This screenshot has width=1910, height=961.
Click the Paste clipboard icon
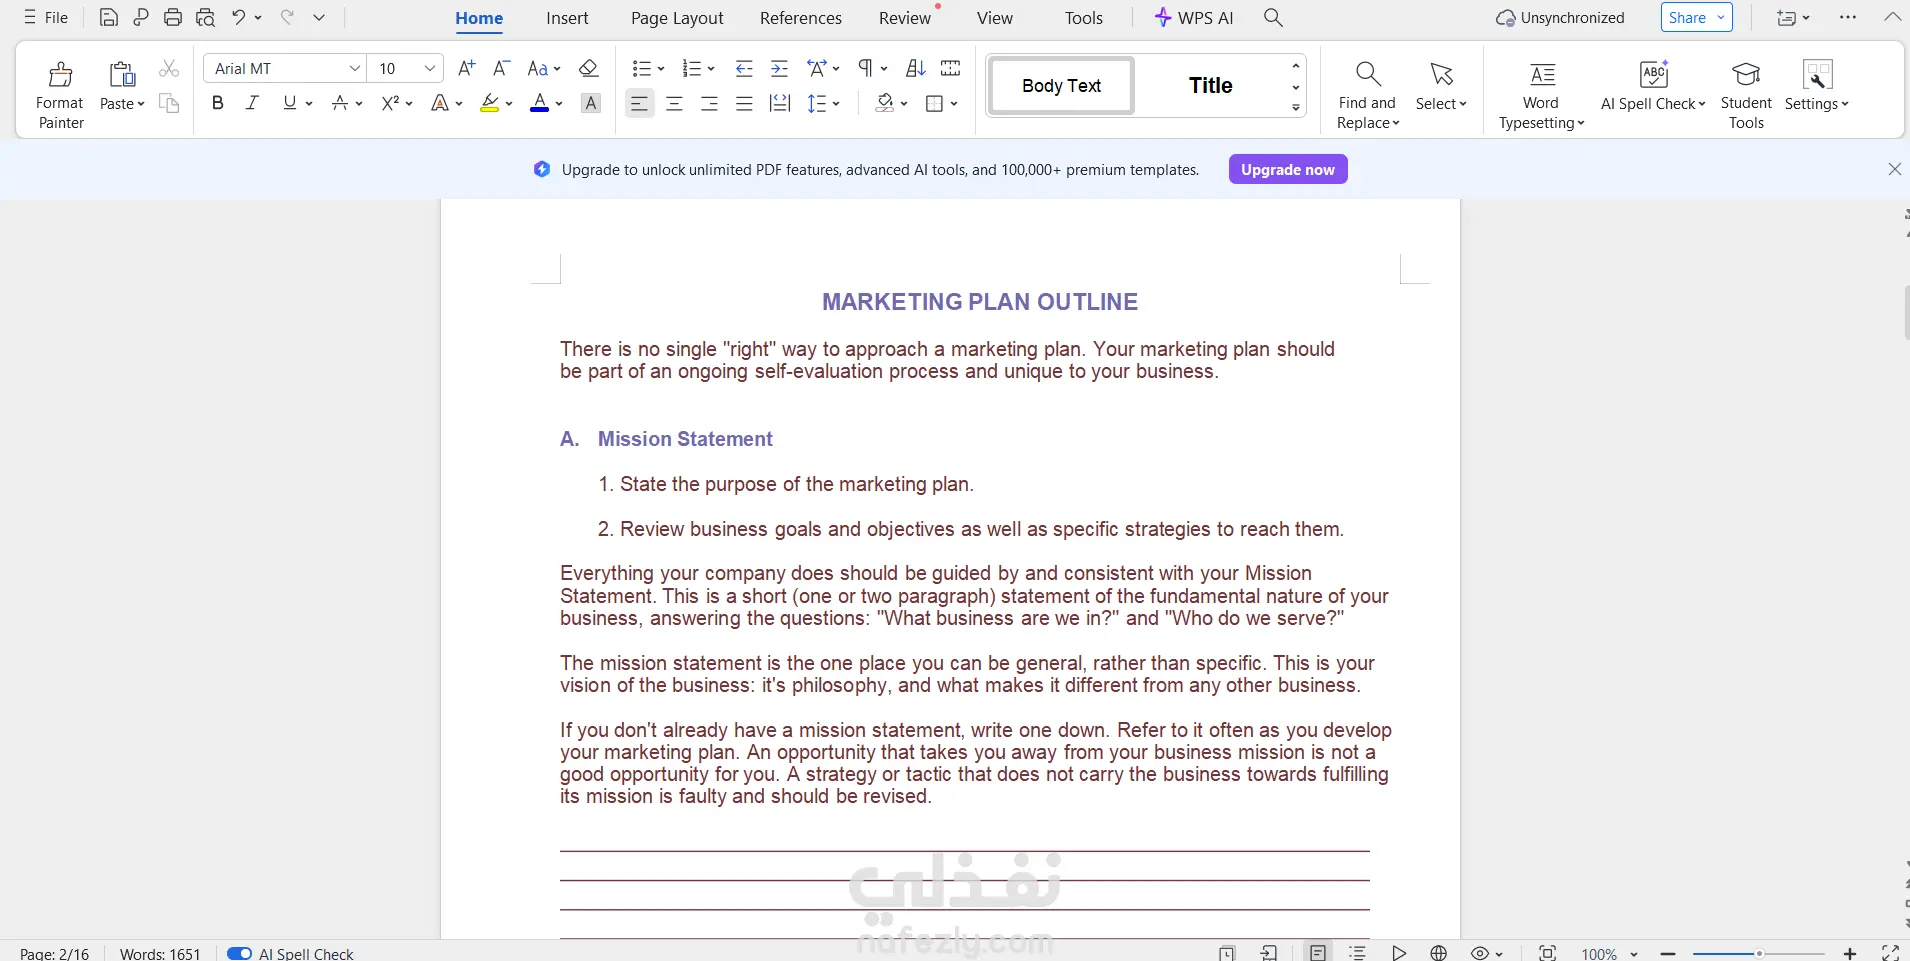122,74
